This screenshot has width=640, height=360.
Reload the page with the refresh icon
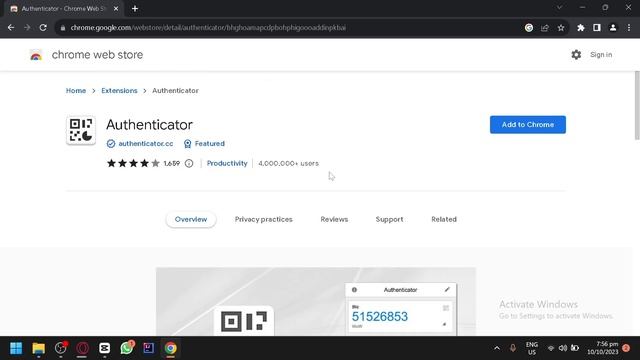tap(43, 28)
